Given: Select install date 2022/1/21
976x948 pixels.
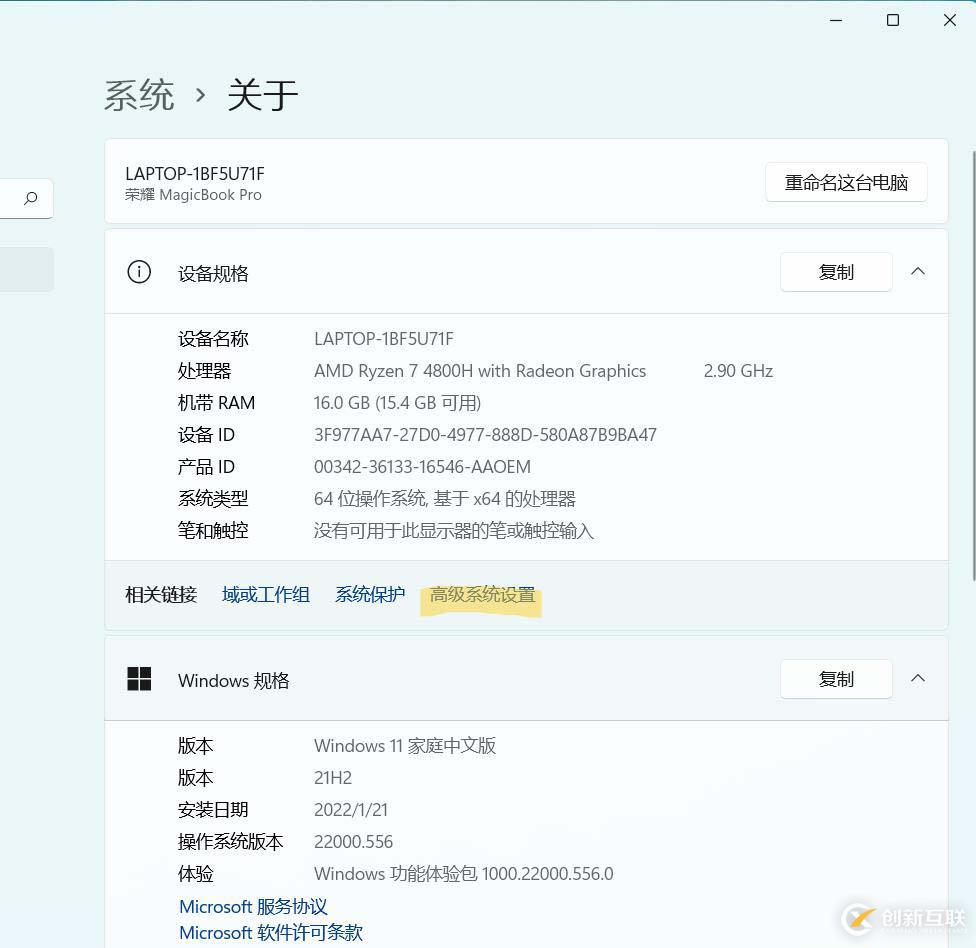Looking at the screenshot, I should [351, 810].
